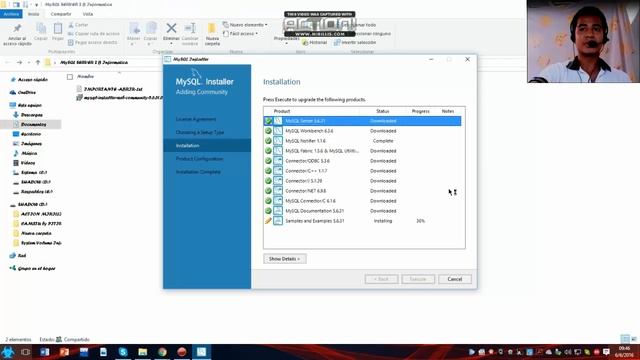Select the mysql-installer-community file
640x360 pixels.
[x=120, y=98]
